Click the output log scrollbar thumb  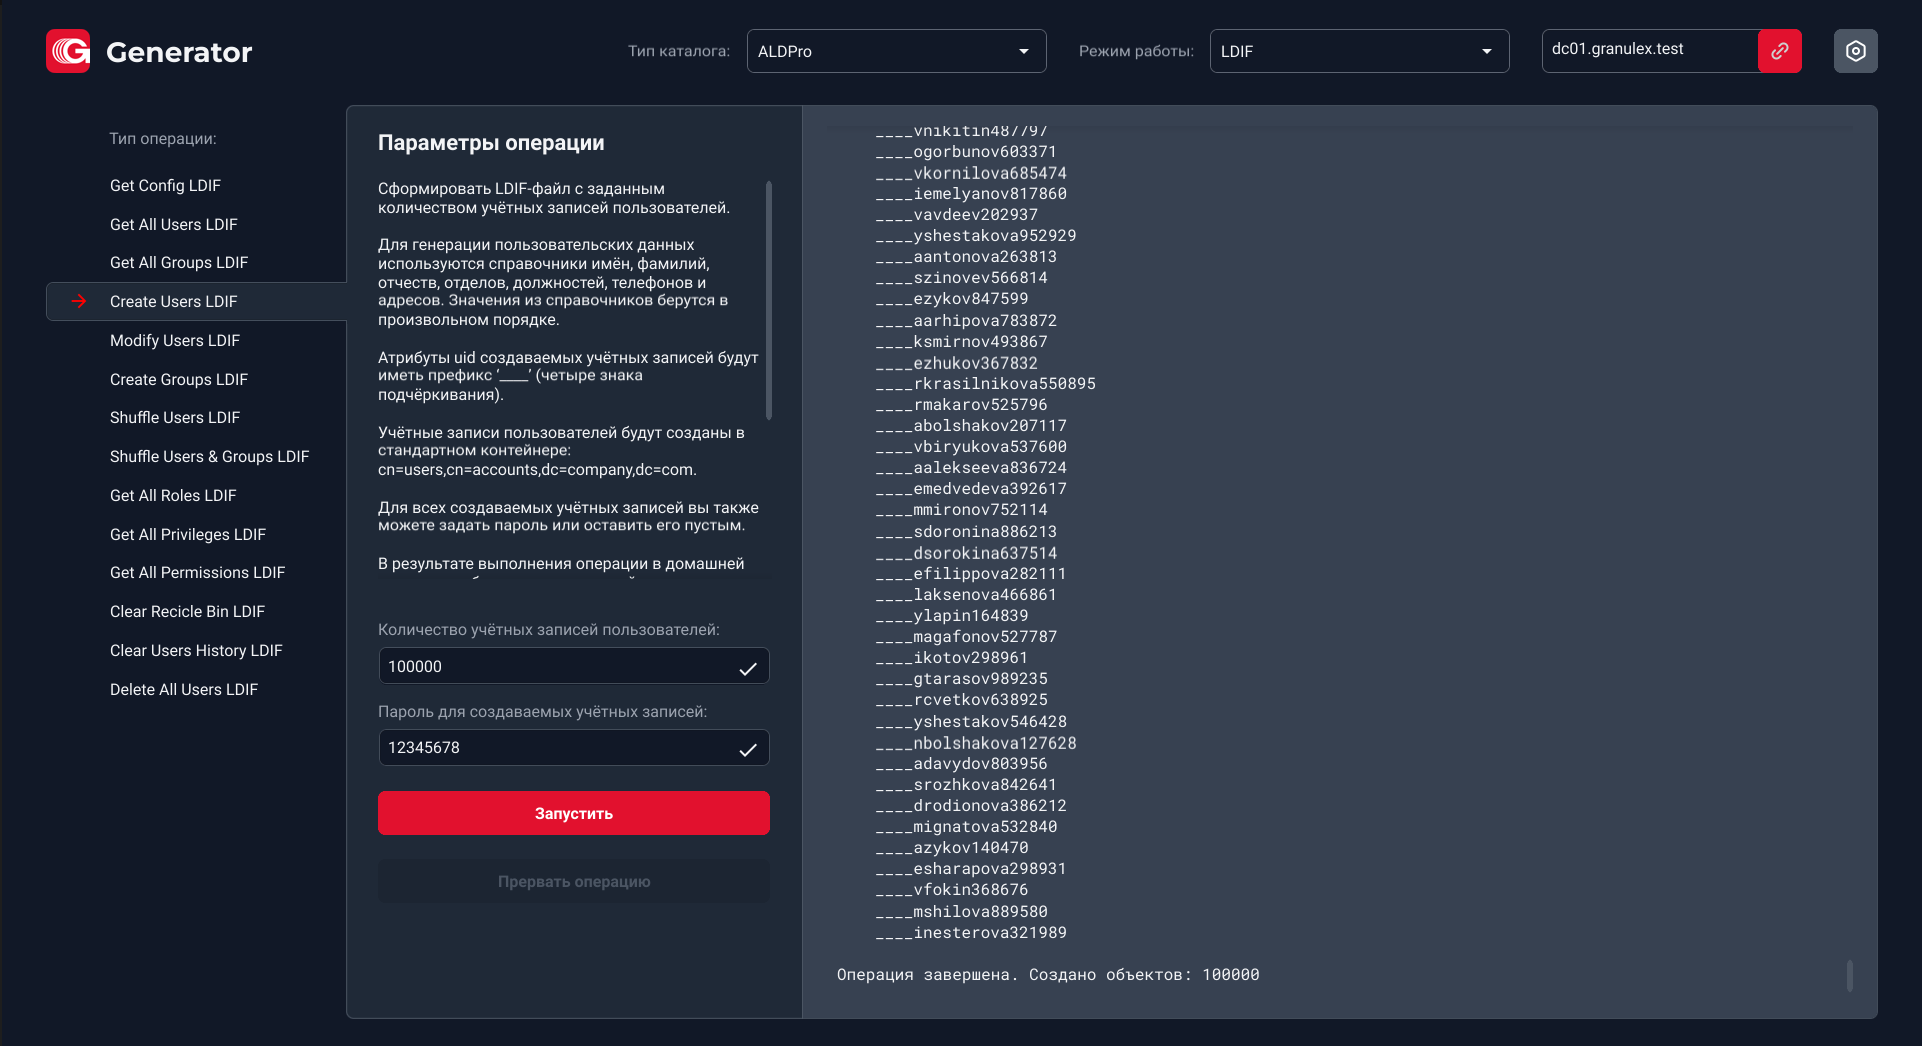1850,976
